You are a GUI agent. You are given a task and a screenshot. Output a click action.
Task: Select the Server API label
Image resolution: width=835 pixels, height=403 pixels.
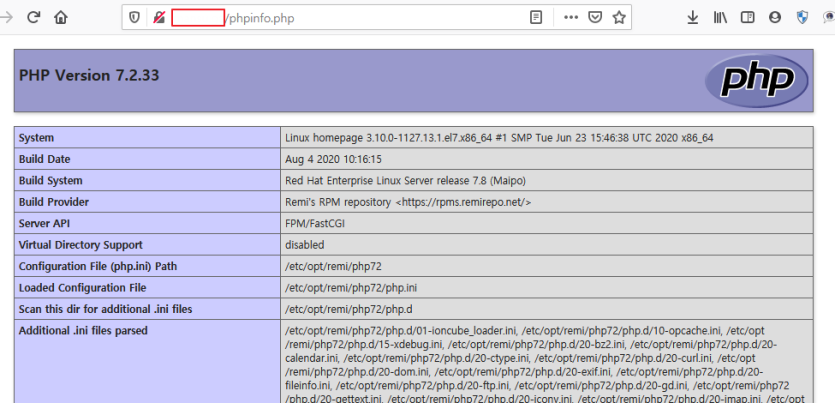[43, 224]
